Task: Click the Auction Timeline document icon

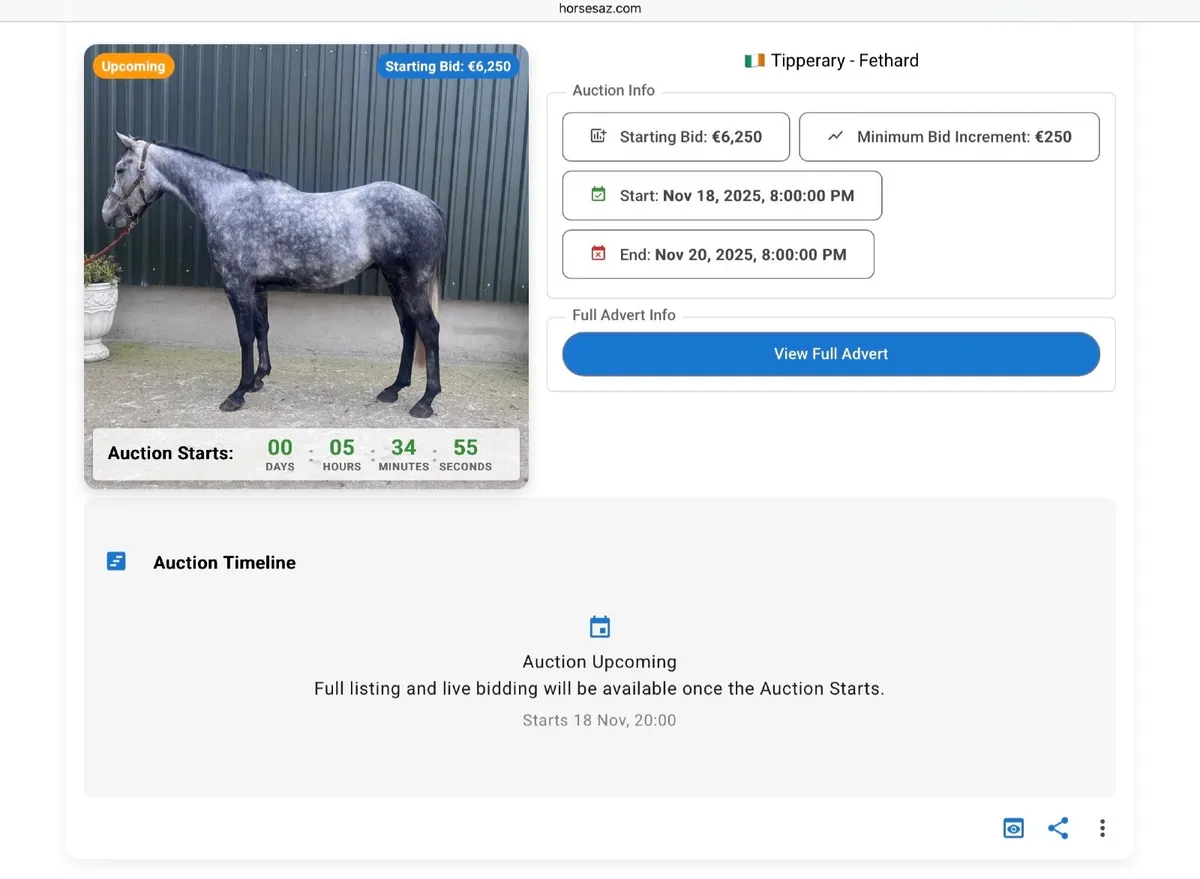Action: pos(116,561)
